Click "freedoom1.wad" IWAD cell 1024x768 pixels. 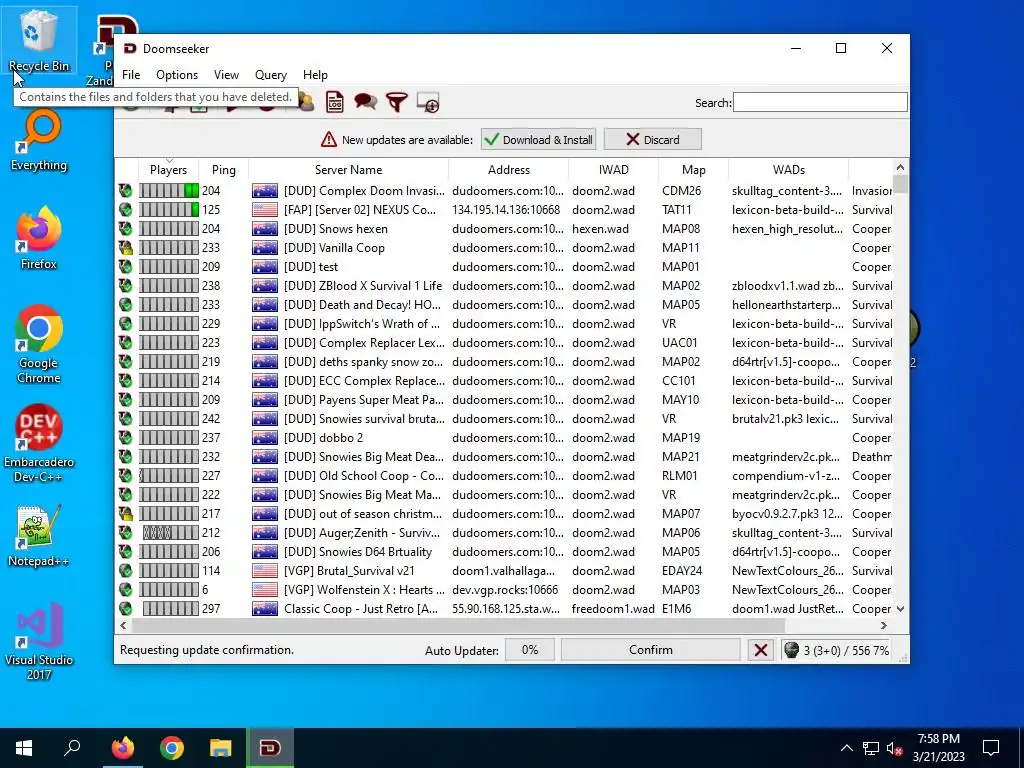tap(613, 609)
